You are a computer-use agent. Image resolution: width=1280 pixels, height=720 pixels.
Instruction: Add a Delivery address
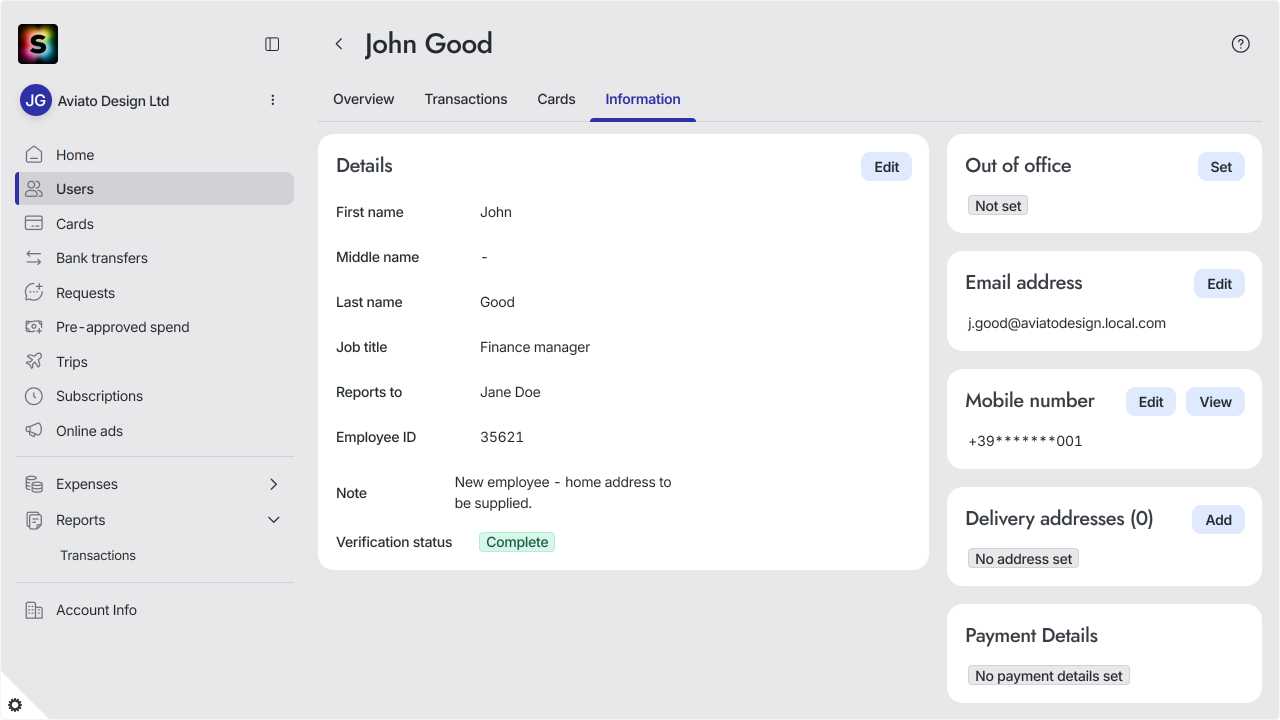click(1218, 520)
